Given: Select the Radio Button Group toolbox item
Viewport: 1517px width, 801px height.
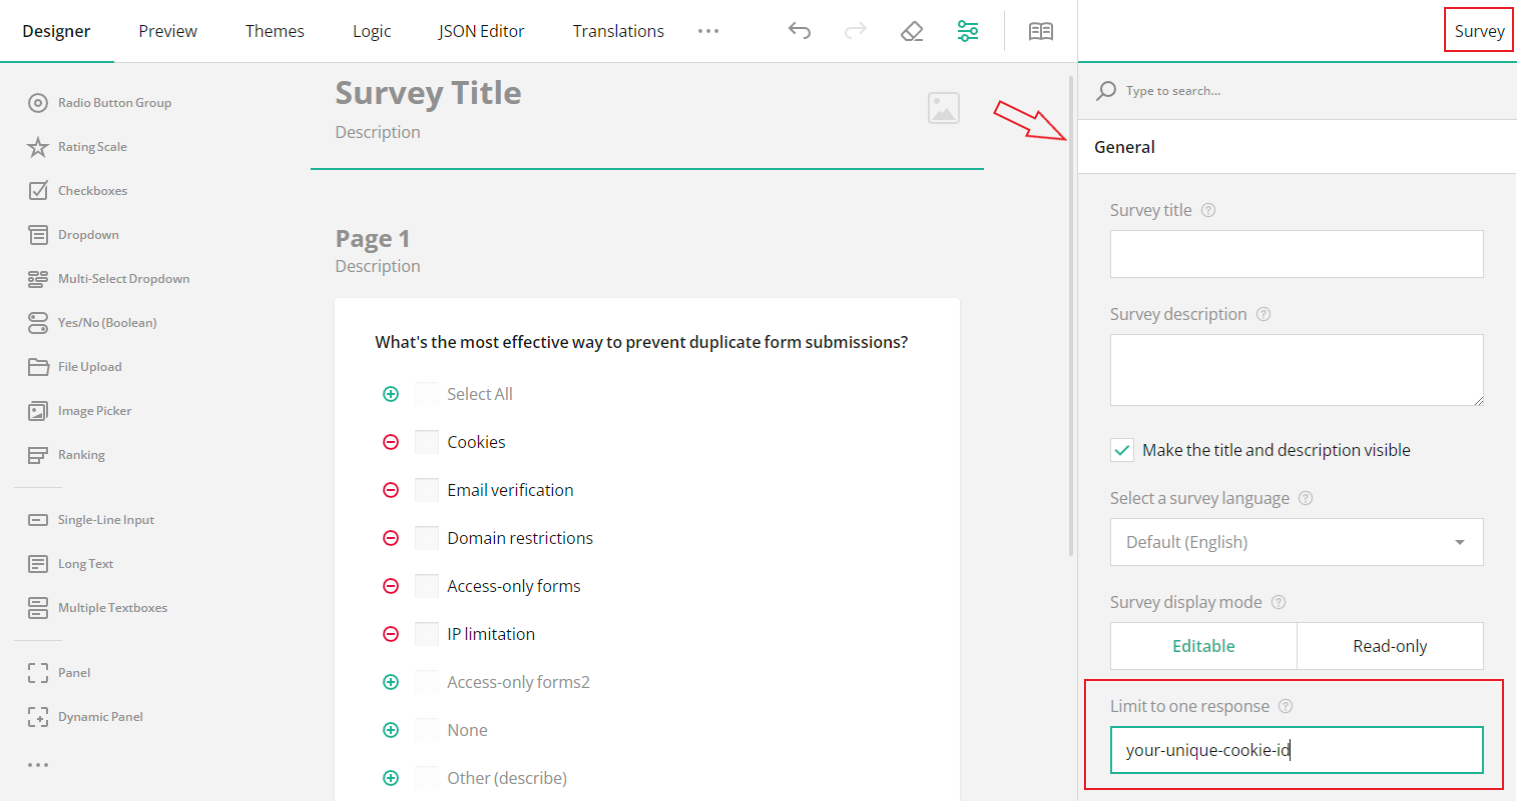Looking at the screenshot, I should 113,102.
